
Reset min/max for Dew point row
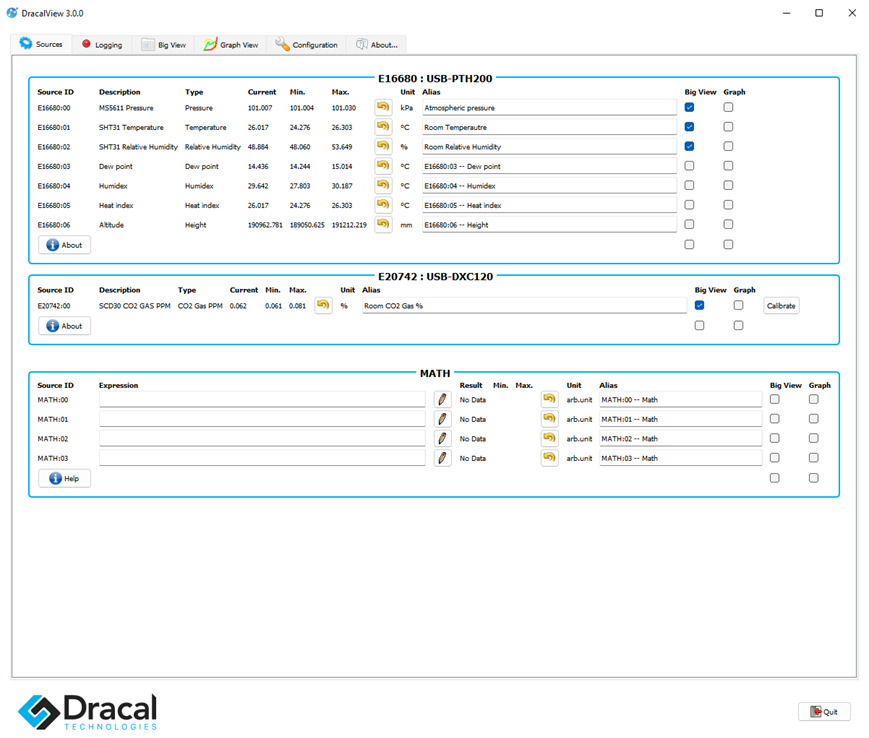tap(383, 165)
